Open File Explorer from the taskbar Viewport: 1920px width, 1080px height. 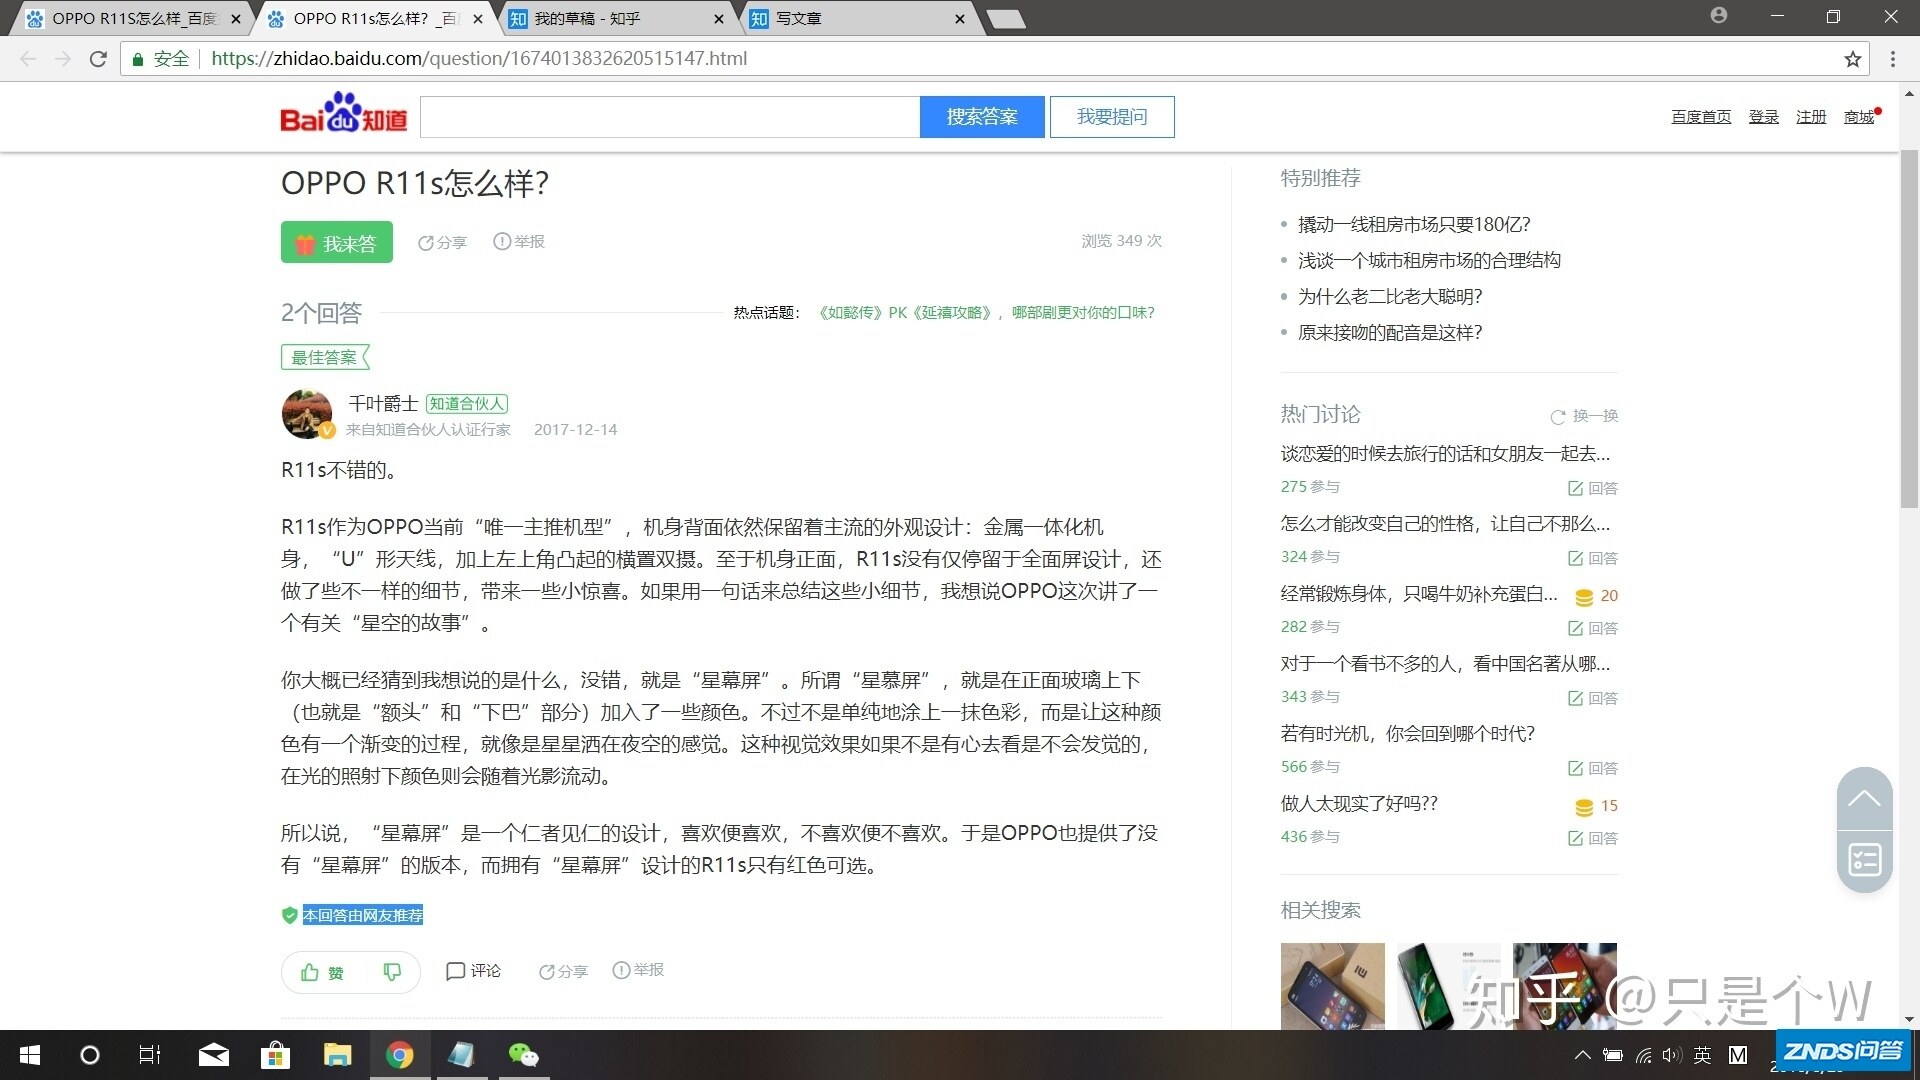click(338, 1055)
